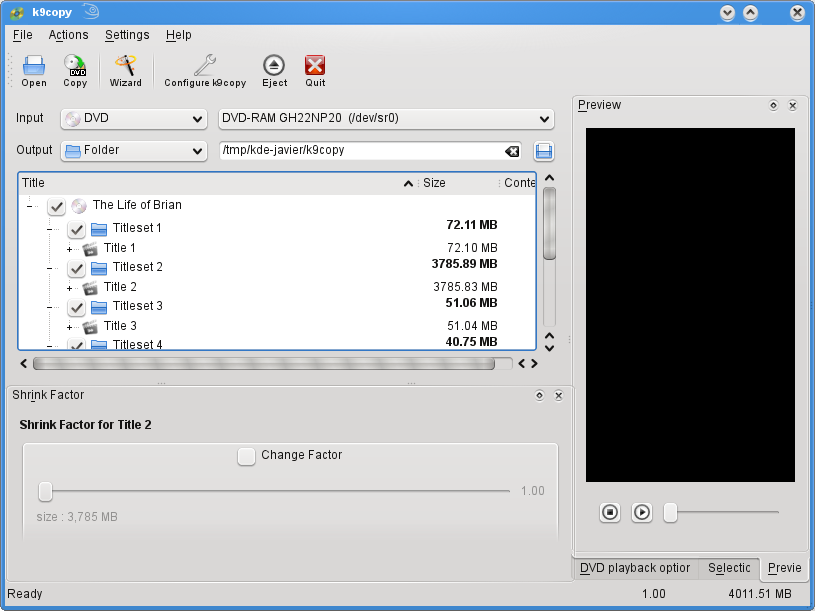Toggle the Titleset 4 checkbox

(76, 344)
